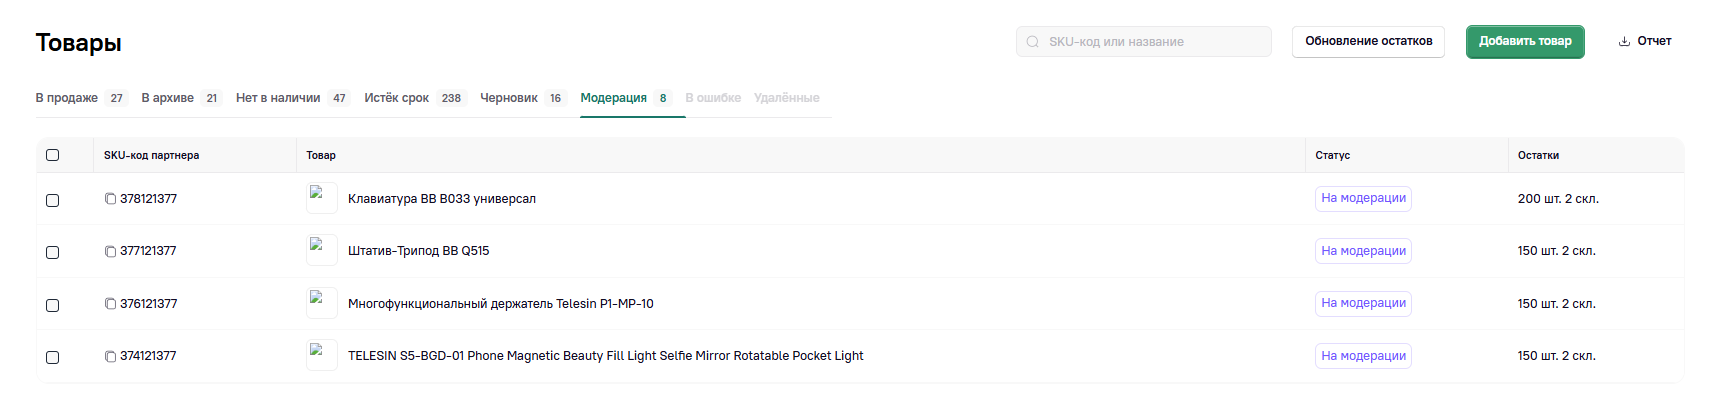This screenshot has height=400, width=1711.
Task: Copy SKU code 376121377
Action: (110, 304)
